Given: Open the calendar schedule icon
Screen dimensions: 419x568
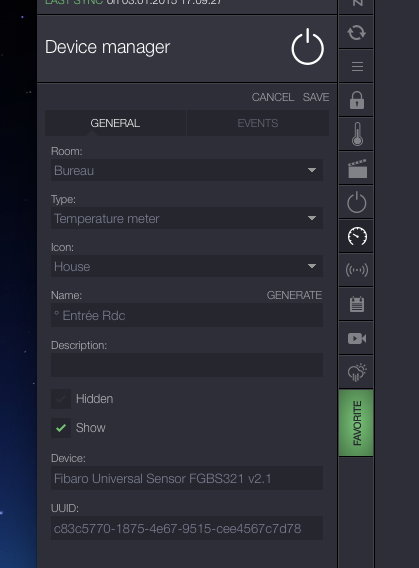Looking at the screenshot, I should 356,304.
